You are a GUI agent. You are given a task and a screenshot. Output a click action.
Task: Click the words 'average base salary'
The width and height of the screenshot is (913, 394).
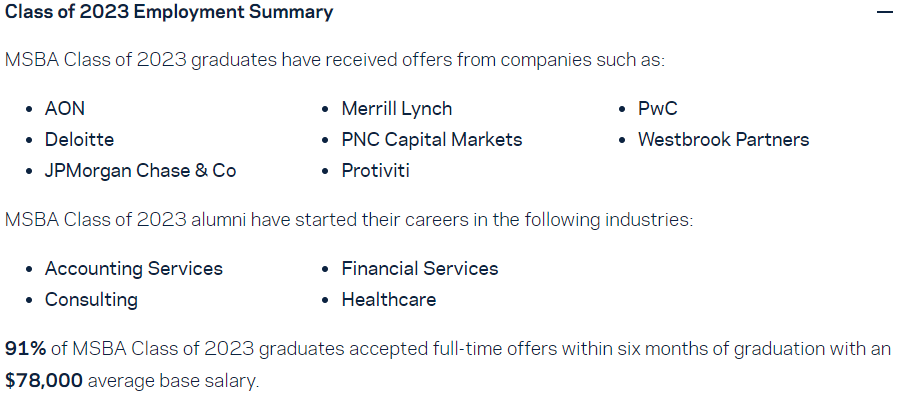coord(172,381)
